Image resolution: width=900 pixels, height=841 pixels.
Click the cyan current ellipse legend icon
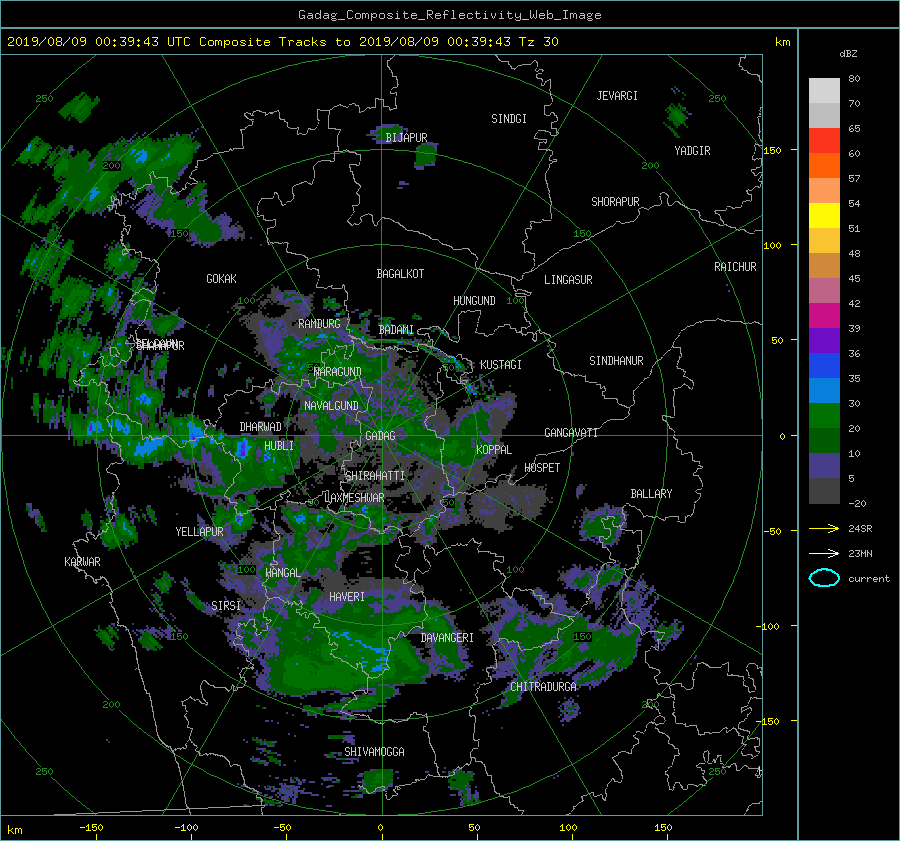824,578
